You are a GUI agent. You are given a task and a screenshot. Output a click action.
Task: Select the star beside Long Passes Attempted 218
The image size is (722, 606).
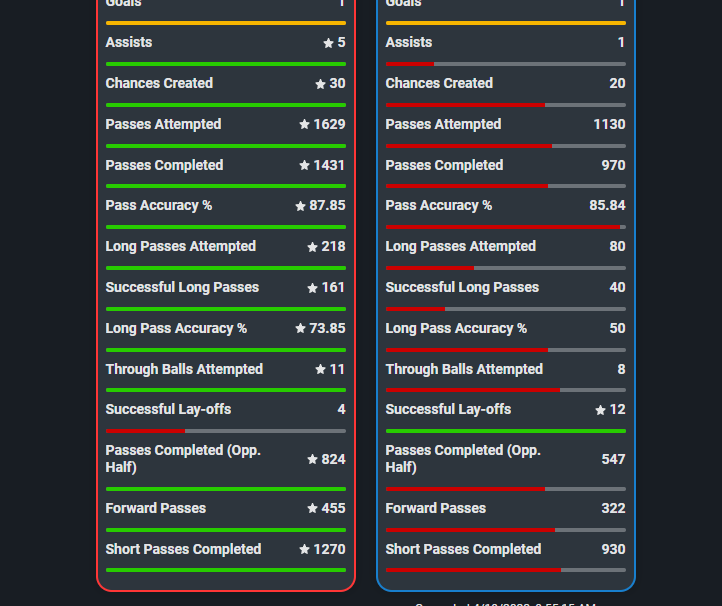click(x=312, y=247)
